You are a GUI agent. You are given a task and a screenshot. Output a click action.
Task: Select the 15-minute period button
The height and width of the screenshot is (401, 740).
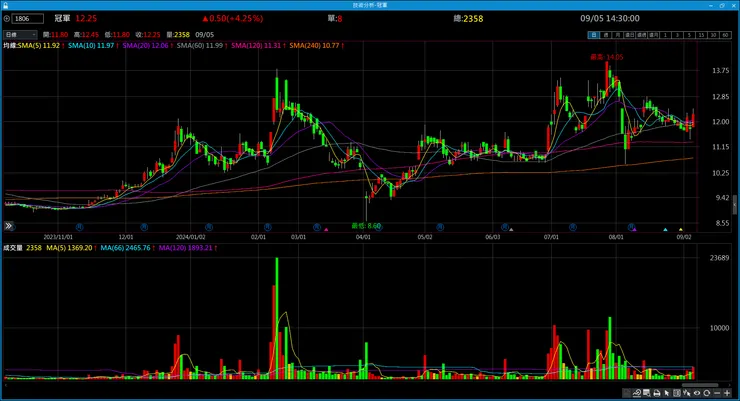click(701, 35)
